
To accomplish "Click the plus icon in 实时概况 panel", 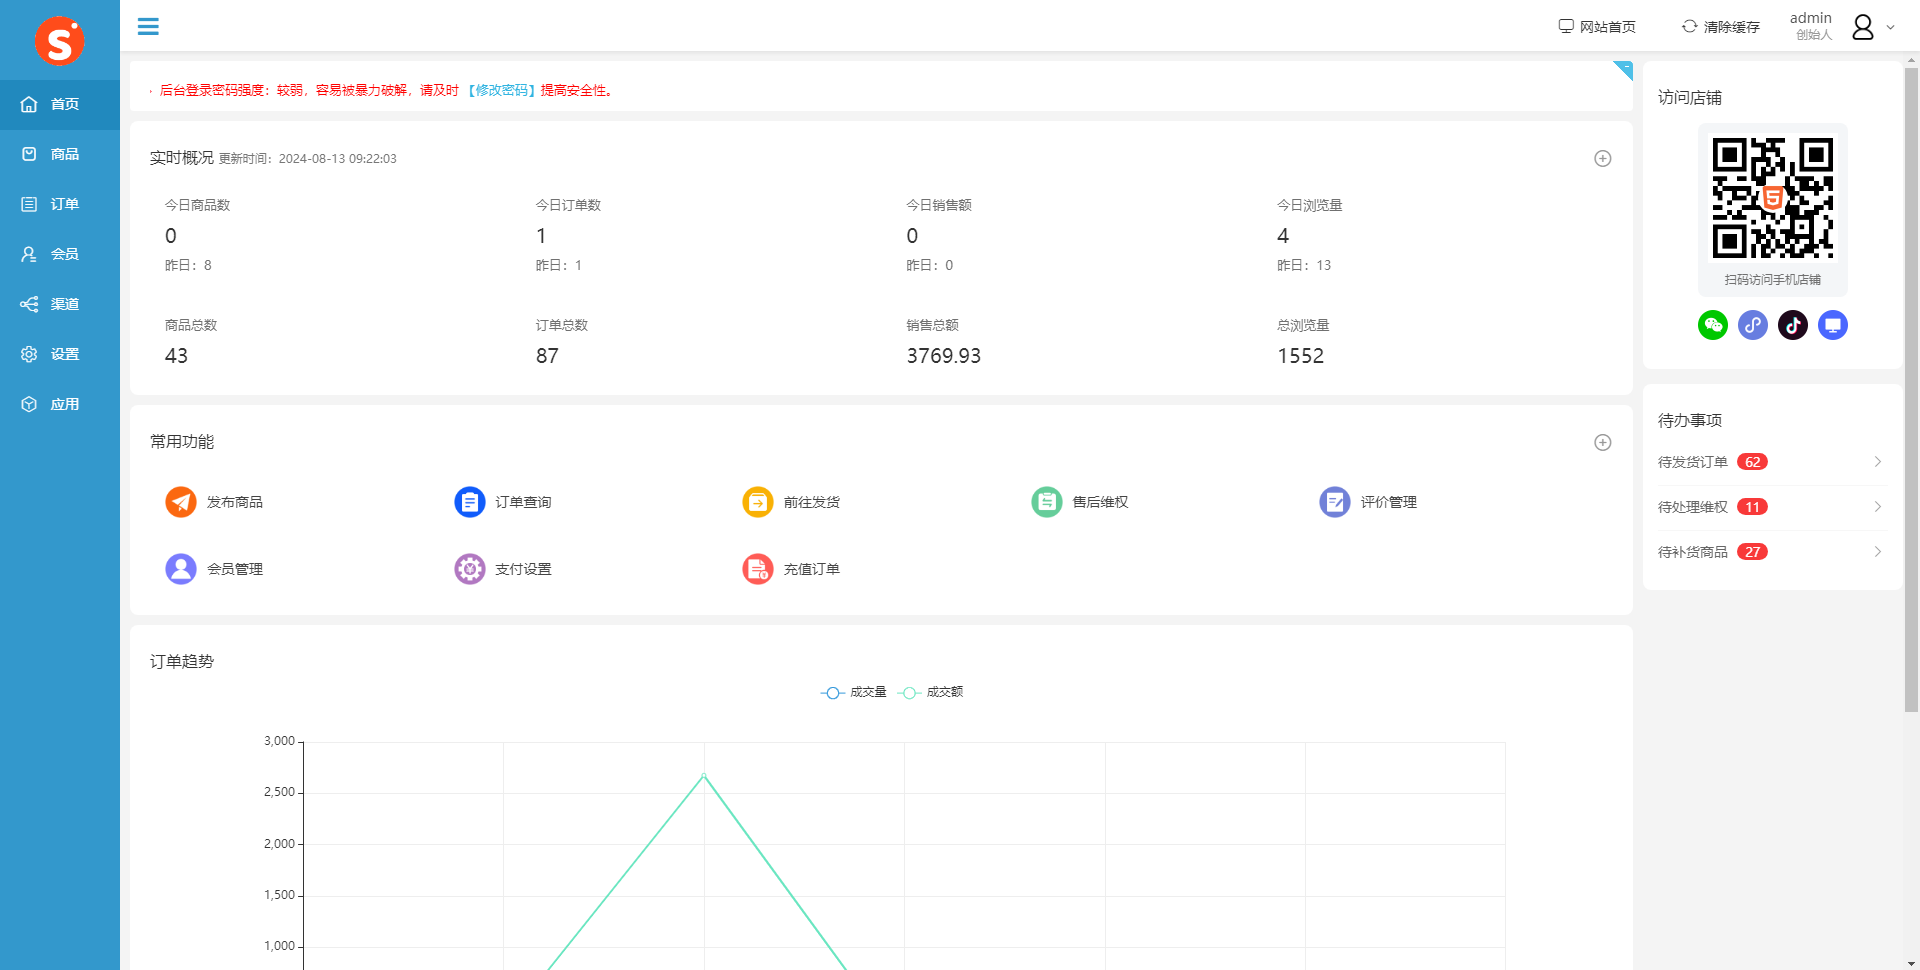I will [x=1602, y=158].
